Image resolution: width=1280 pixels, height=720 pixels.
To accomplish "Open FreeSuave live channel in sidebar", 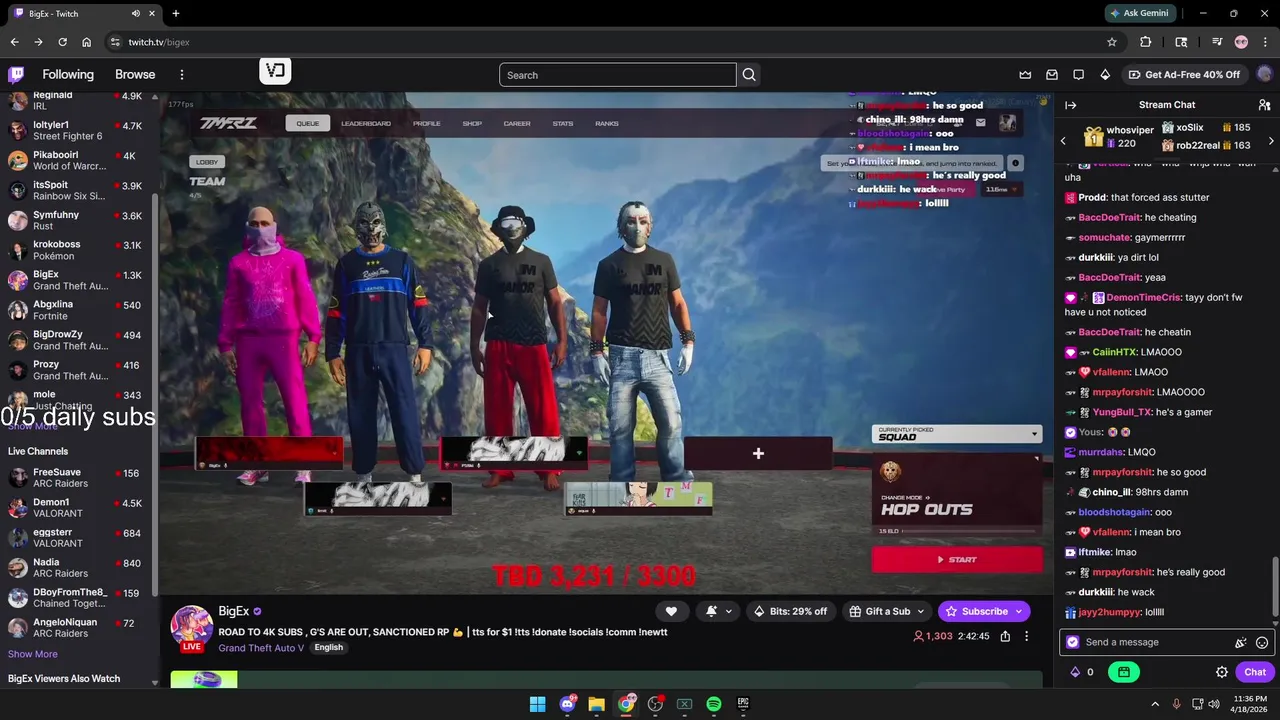I will click(x=78, y=478).
